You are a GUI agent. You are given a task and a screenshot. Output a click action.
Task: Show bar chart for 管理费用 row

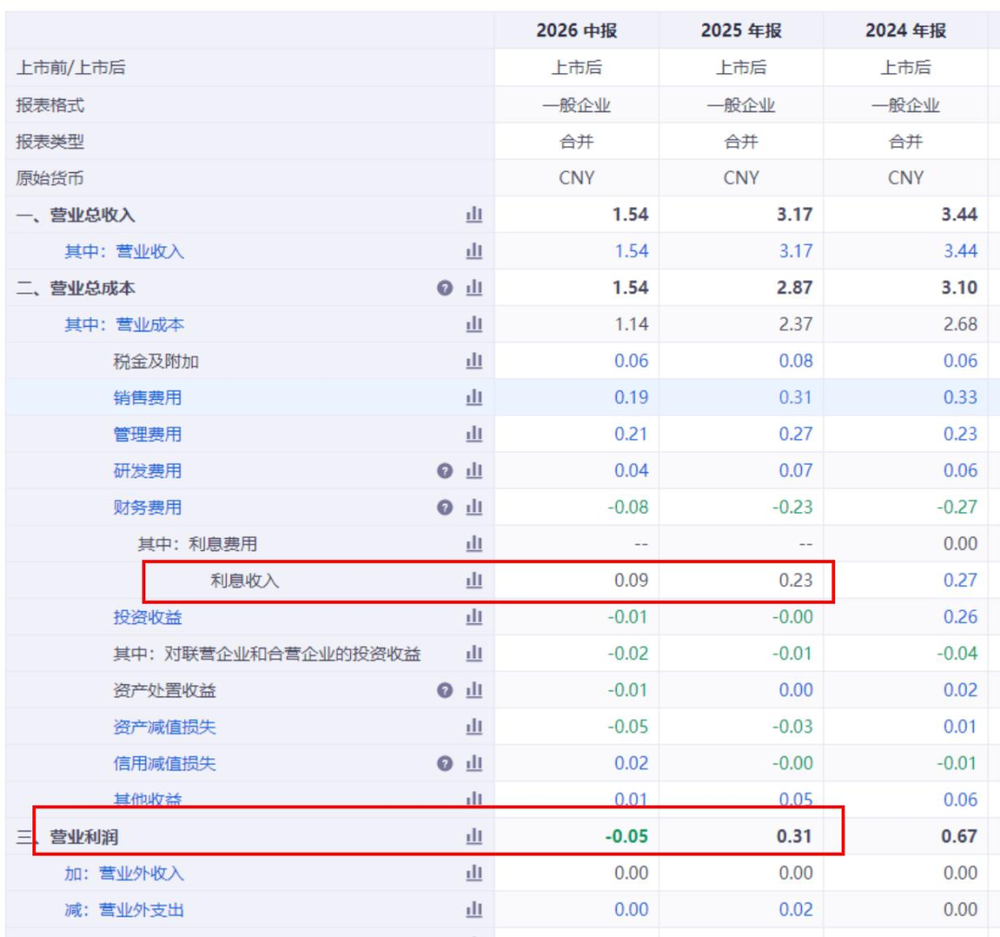pyautogui.click(x=474, y=434)
